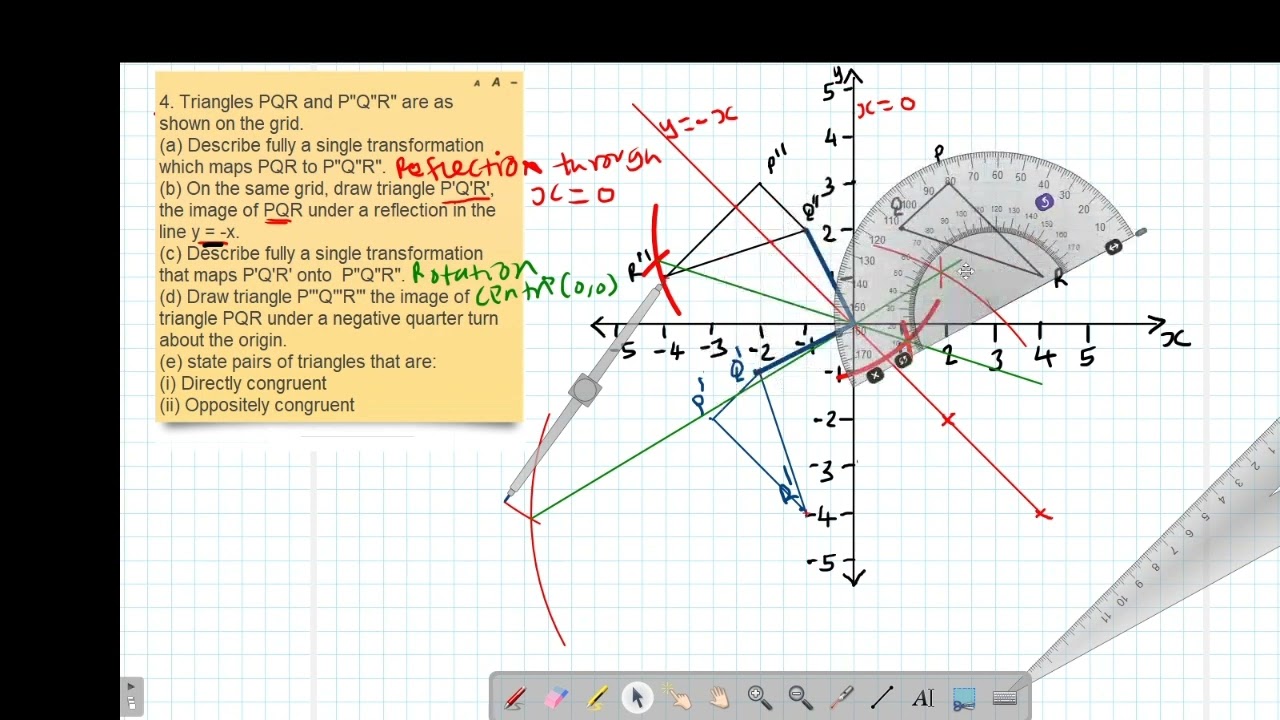Select the yellow Highlighter tool

pyautogui.click(x=597, y=697)
